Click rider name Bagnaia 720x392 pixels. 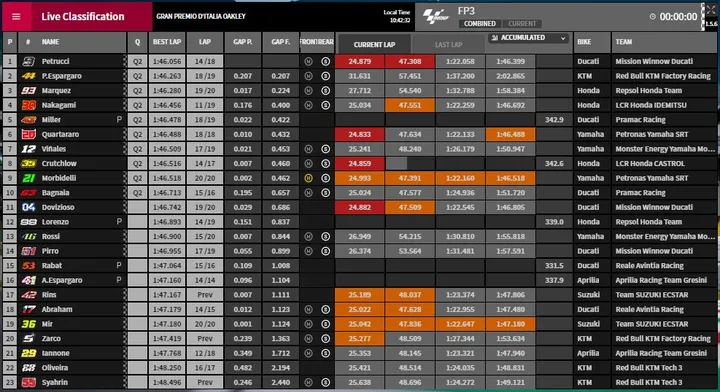56,193
